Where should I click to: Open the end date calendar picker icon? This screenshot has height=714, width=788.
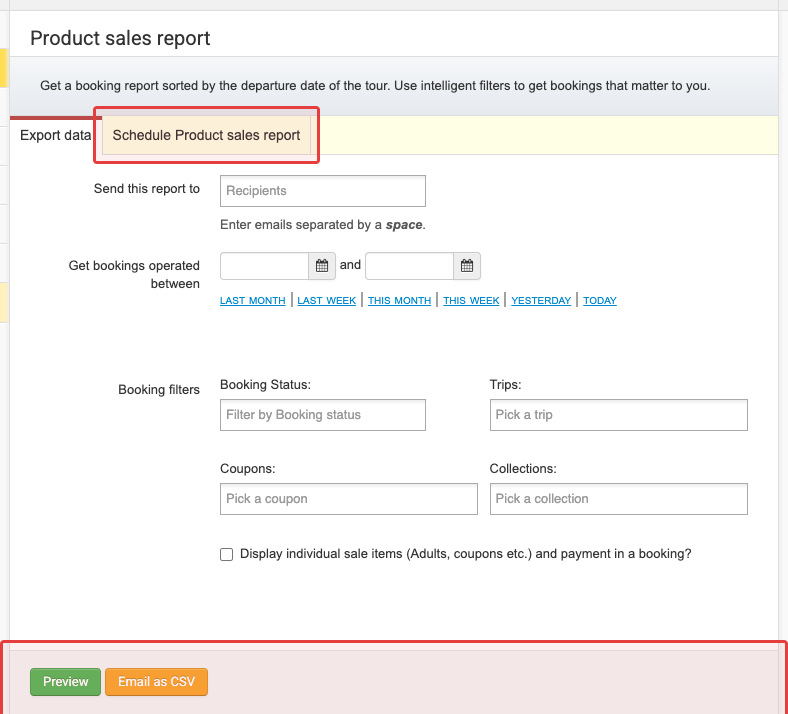pyautogui.click(x=467, y=266)
